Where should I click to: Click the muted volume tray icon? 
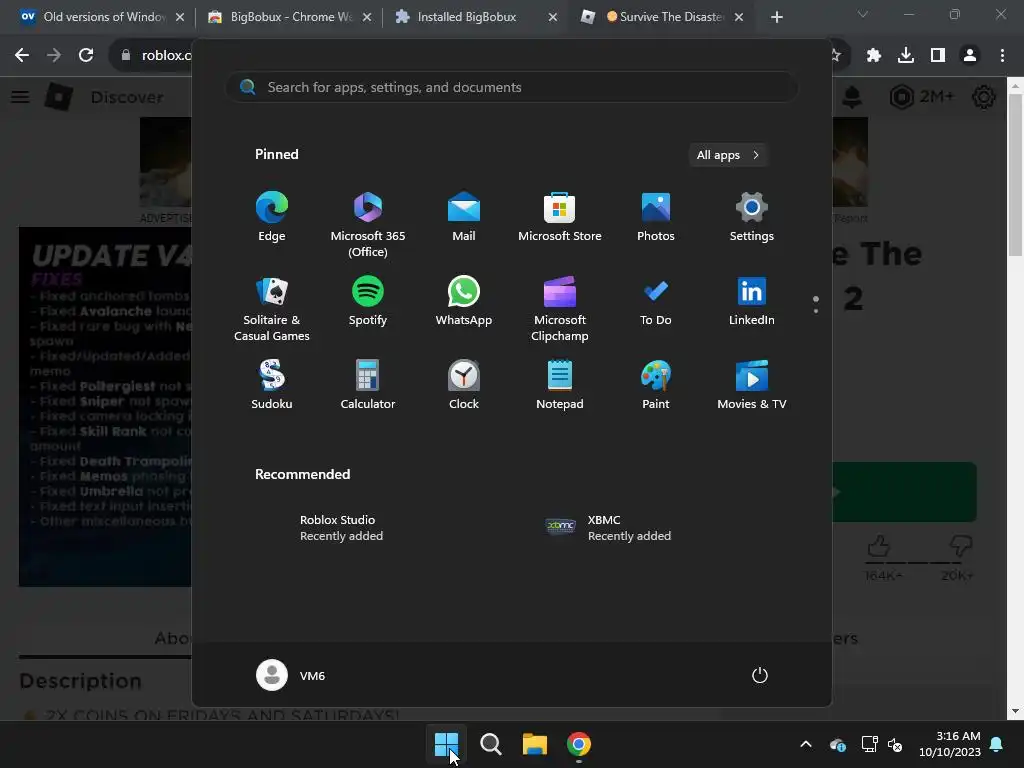[895, 744]
